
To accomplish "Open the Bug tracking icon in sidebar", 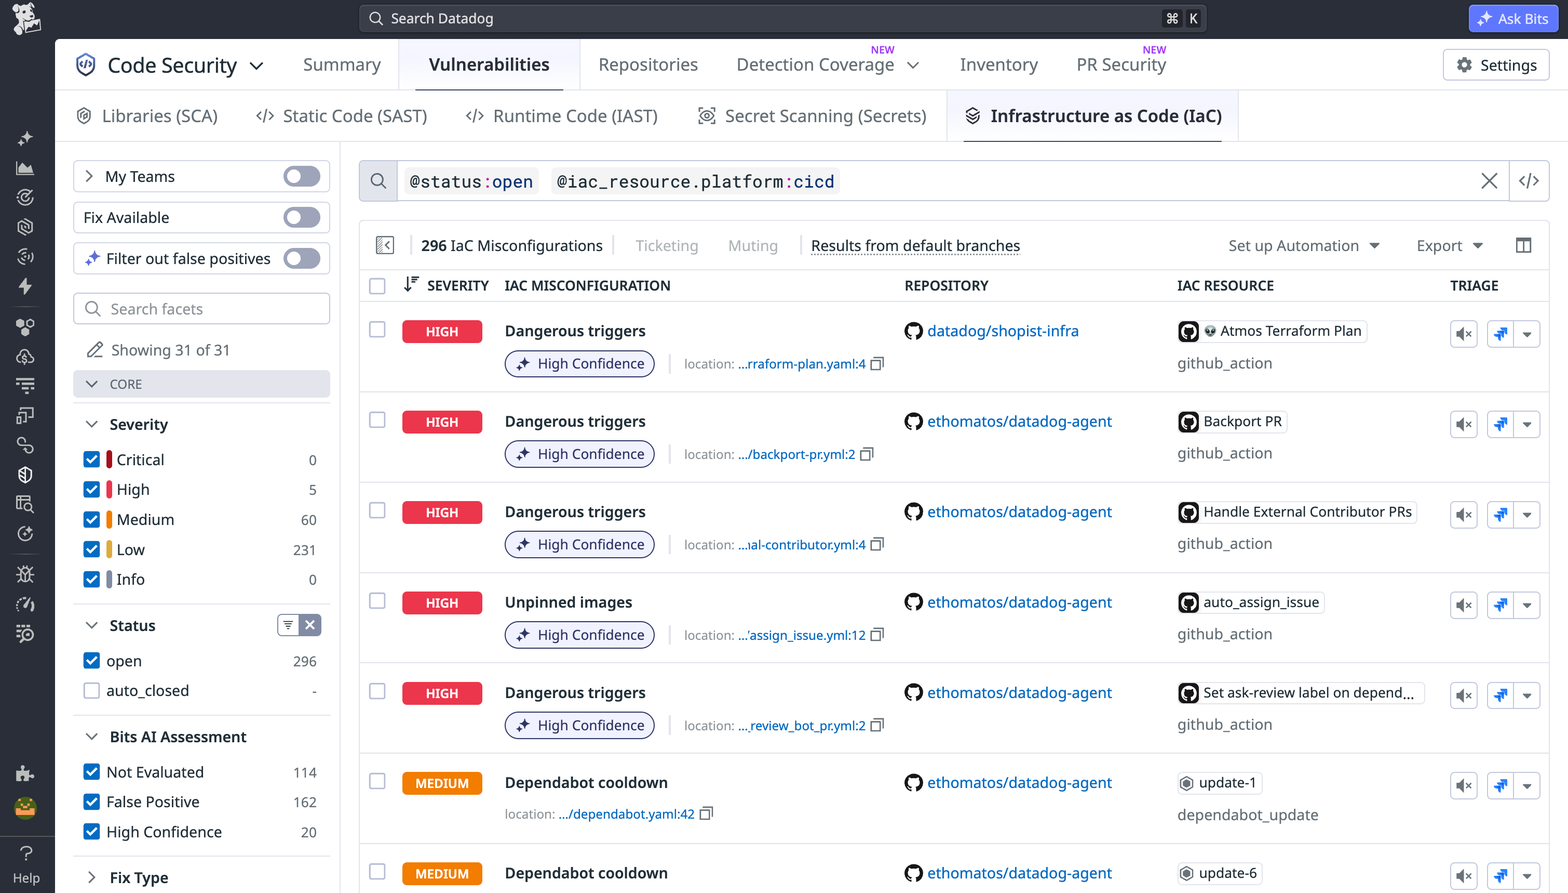I will point(25,574).
